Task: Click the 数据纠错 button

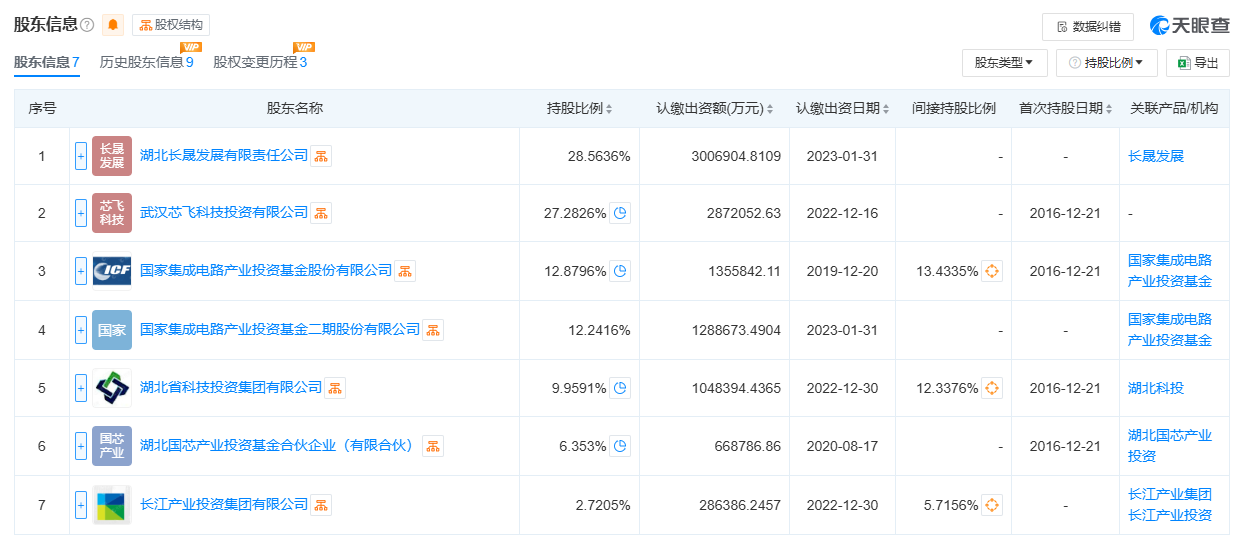Action: pyautogui.click(x=1087, y=27)
